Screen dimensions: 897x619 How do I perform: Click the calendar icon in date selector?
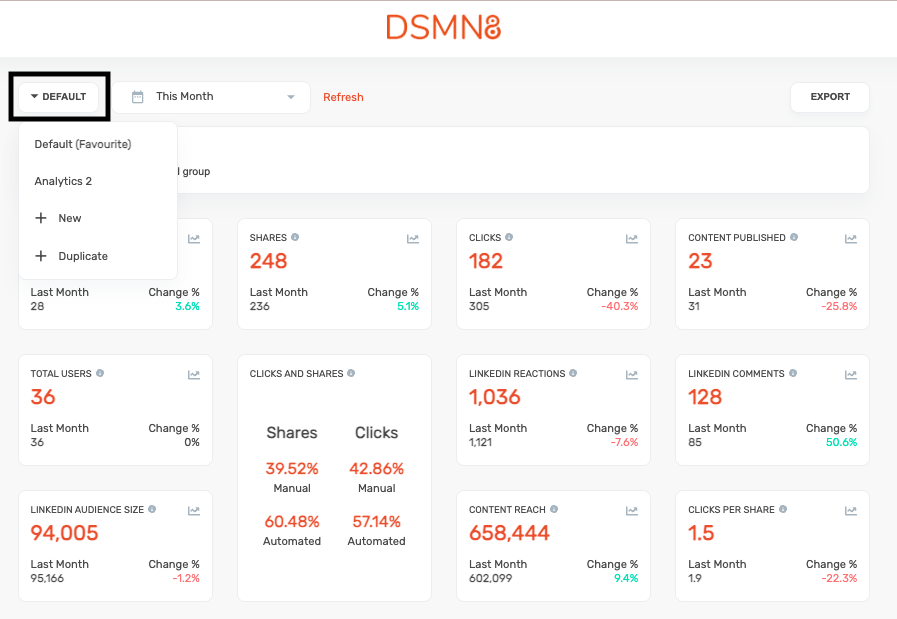[138, 97]
